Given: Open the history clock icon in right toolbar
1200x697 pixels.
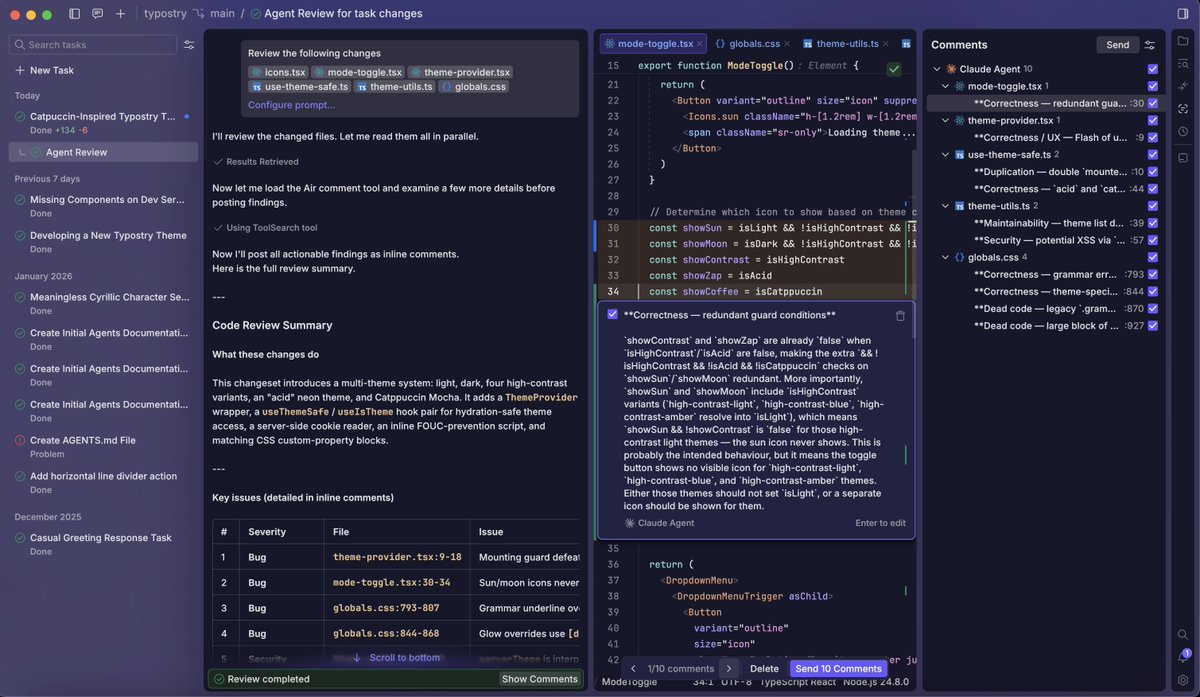Looking at the screenshot, I should tap(1183, 131).
